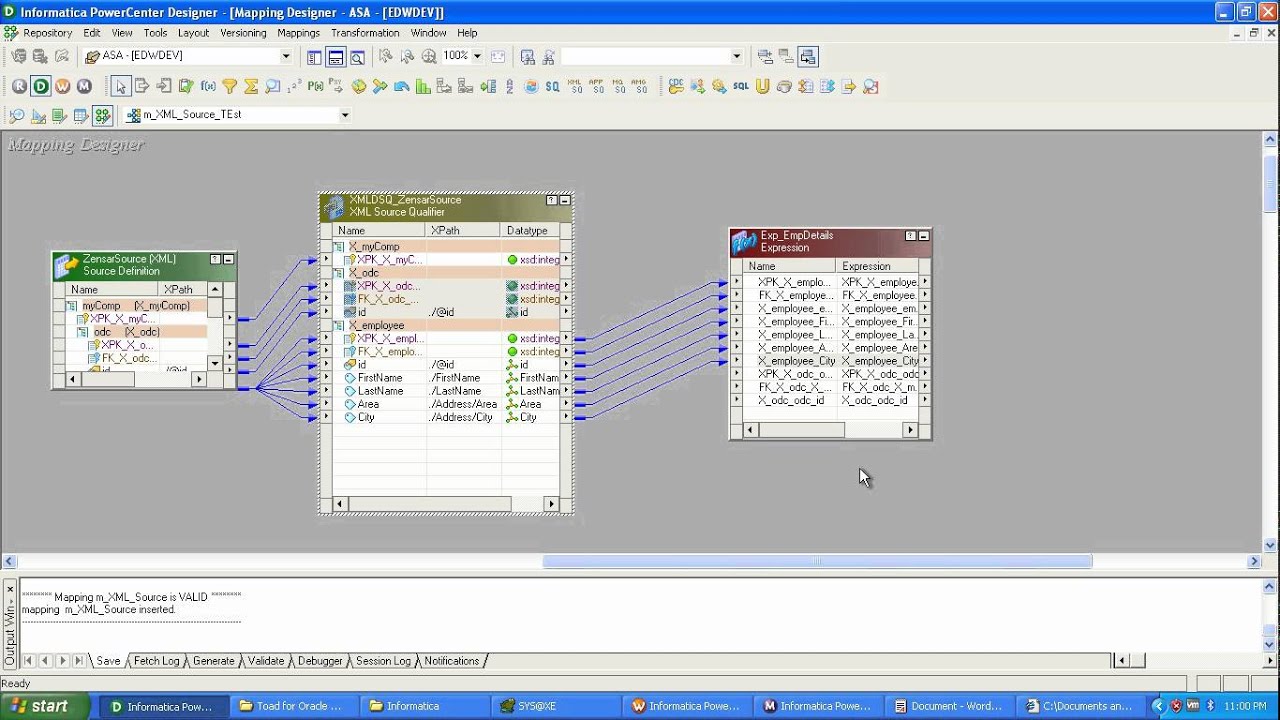Add a Stored Procedure P(x) icon
Screen dimensions: 1280x720
click(x=316, y=86)
